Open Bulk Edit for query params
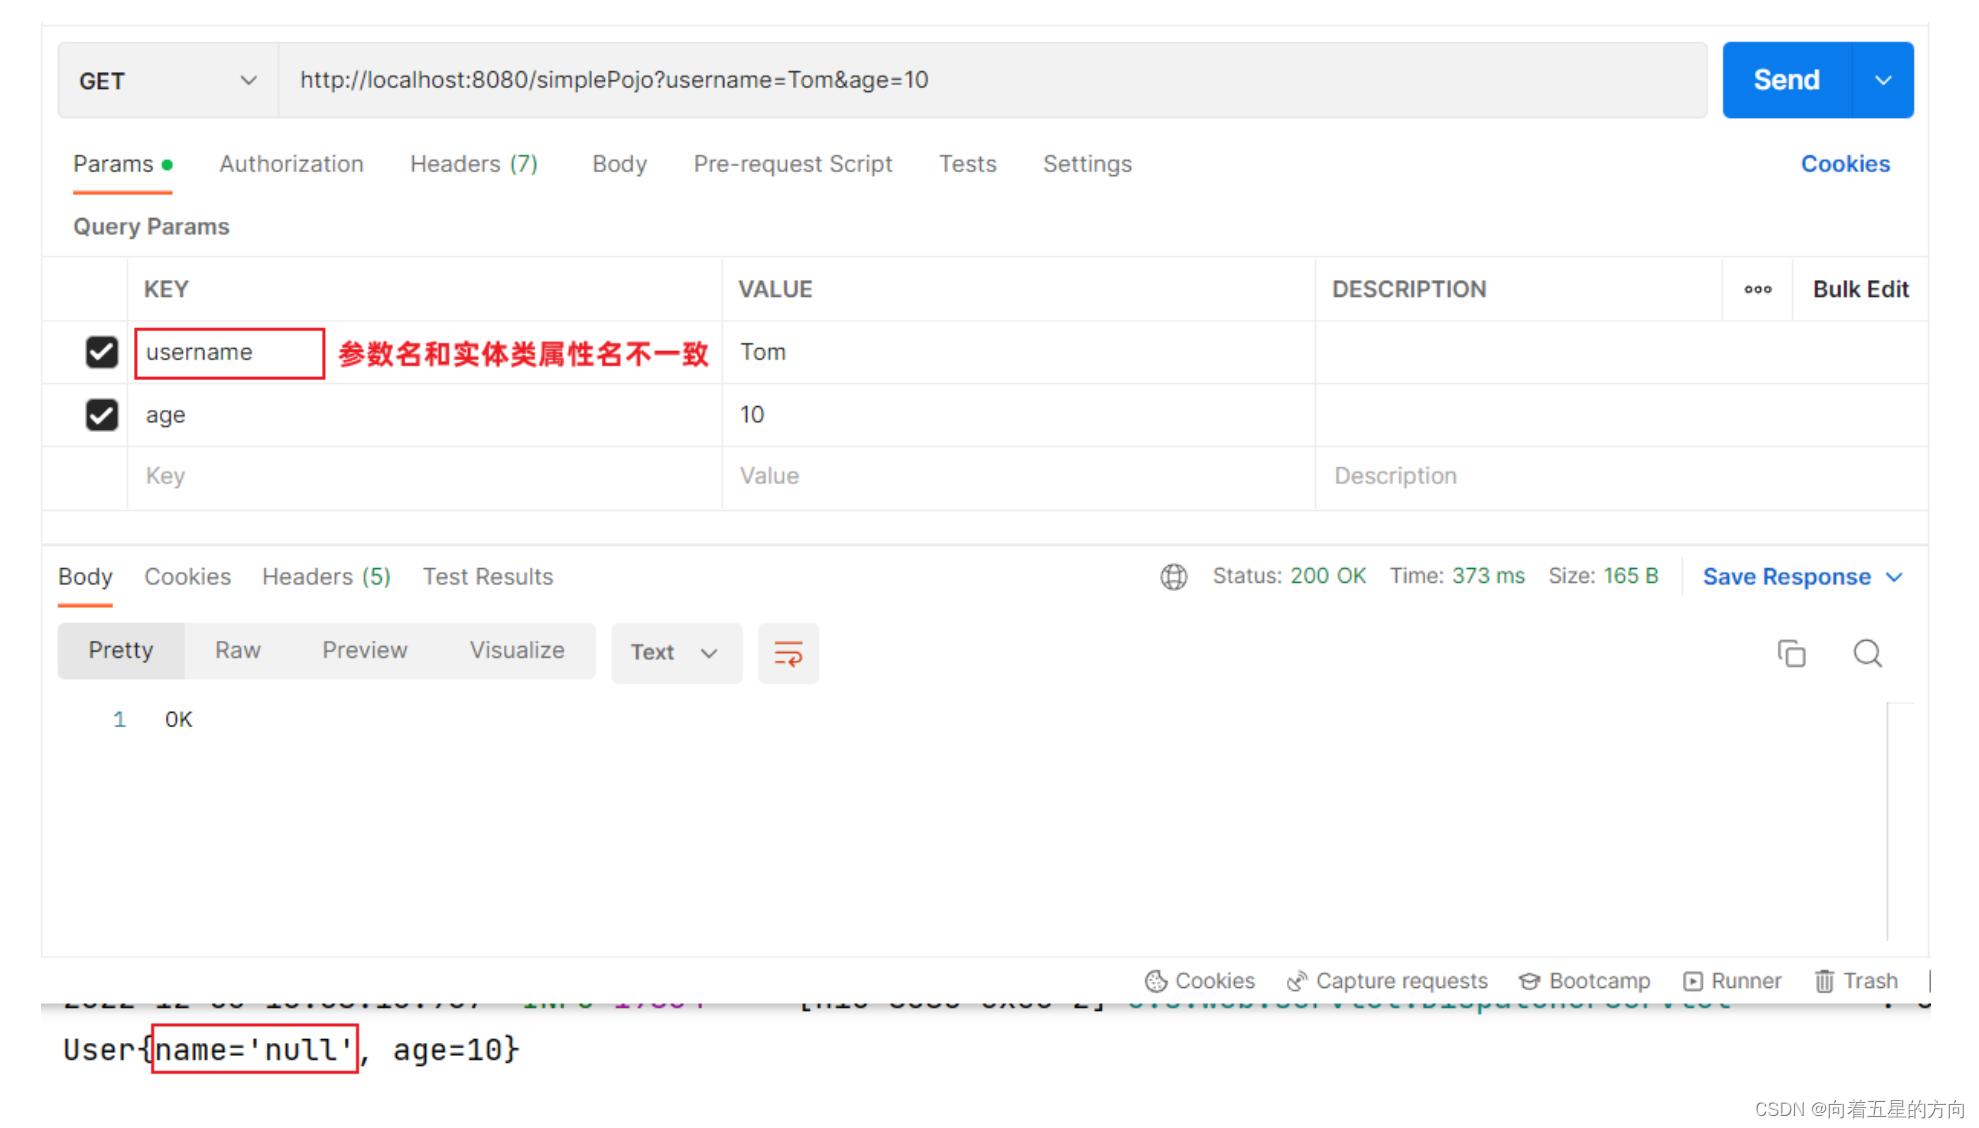 click(1860, 289)
